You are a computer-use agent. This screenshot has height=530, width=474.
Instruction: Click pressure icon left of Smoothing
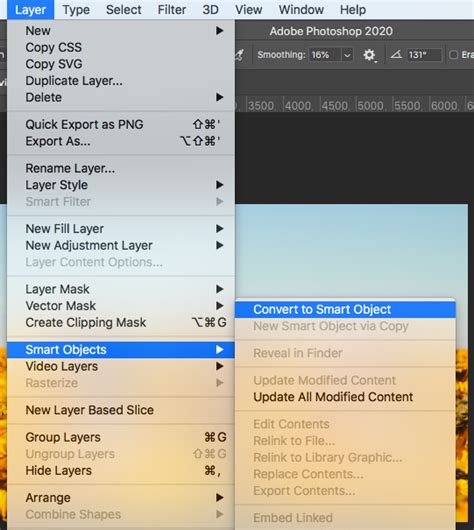tap(239, 55)
